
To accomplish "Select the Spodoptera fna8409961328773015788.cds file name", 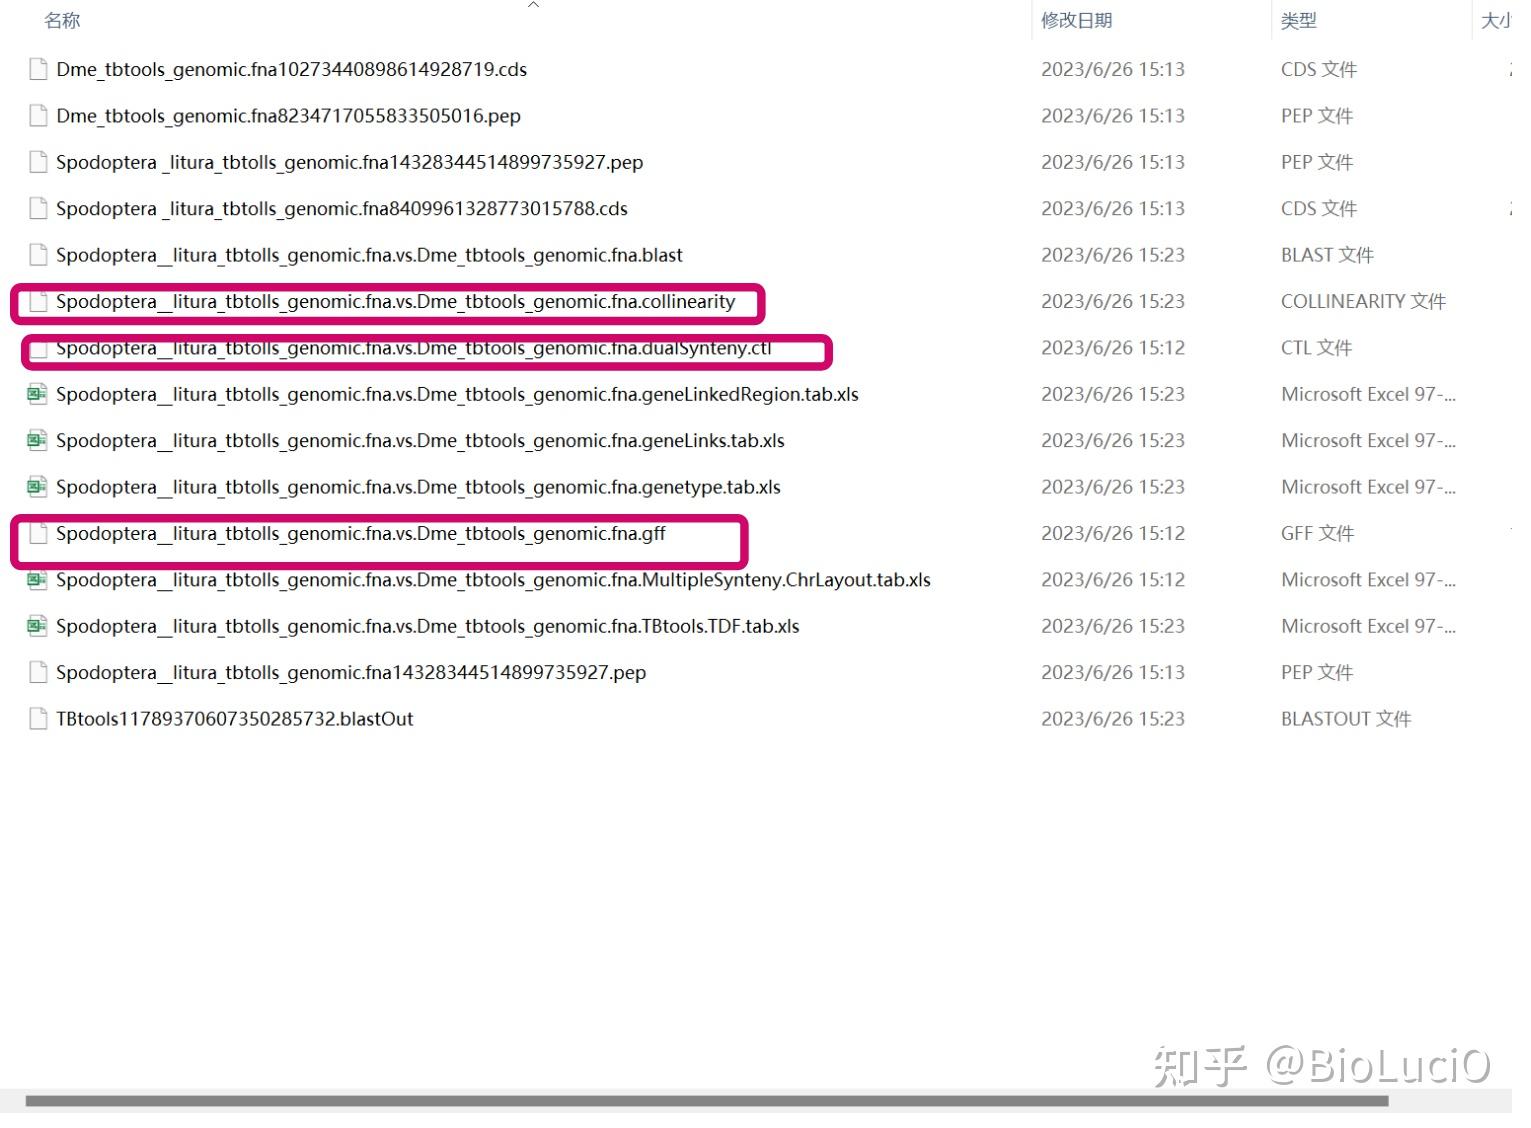I will tap(342, 209).
